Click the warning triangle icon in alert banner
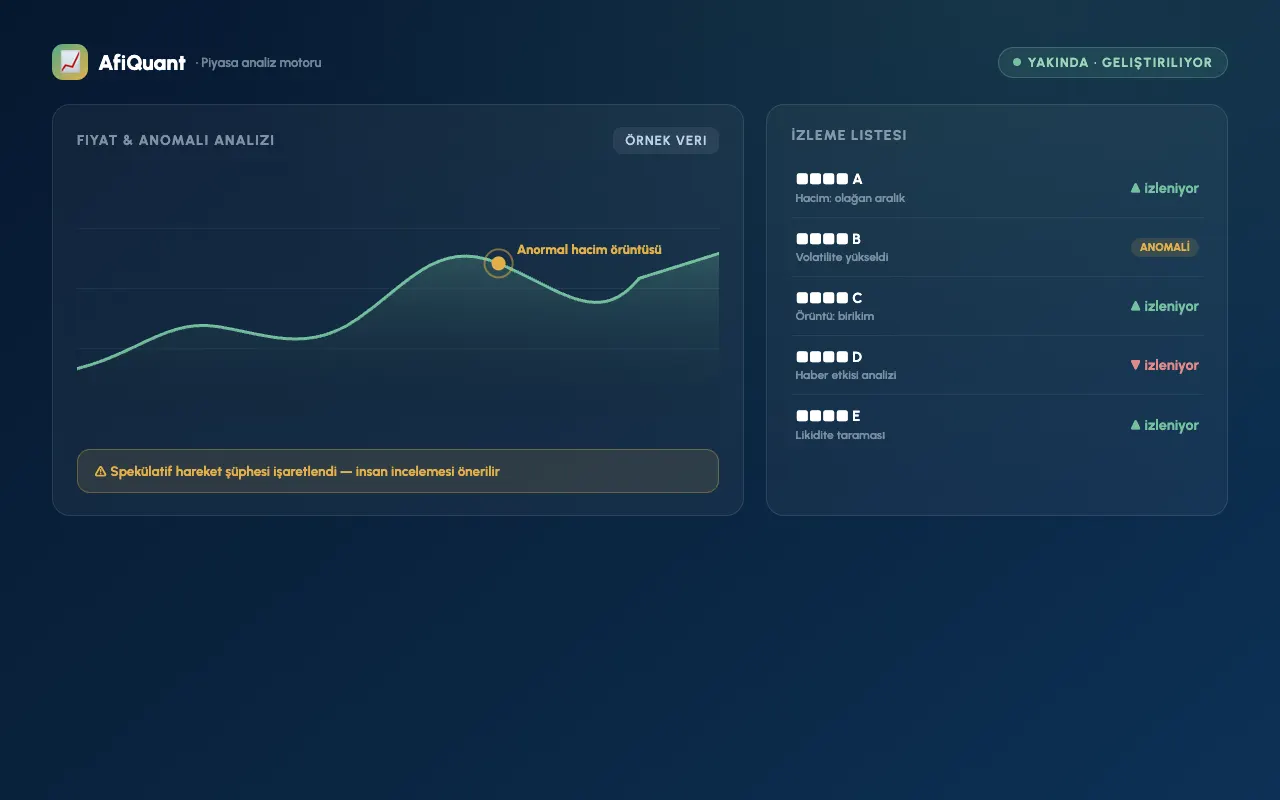The height and width of the screenshot is (800, 1280). pyautogui.click(x=100, y=471)
